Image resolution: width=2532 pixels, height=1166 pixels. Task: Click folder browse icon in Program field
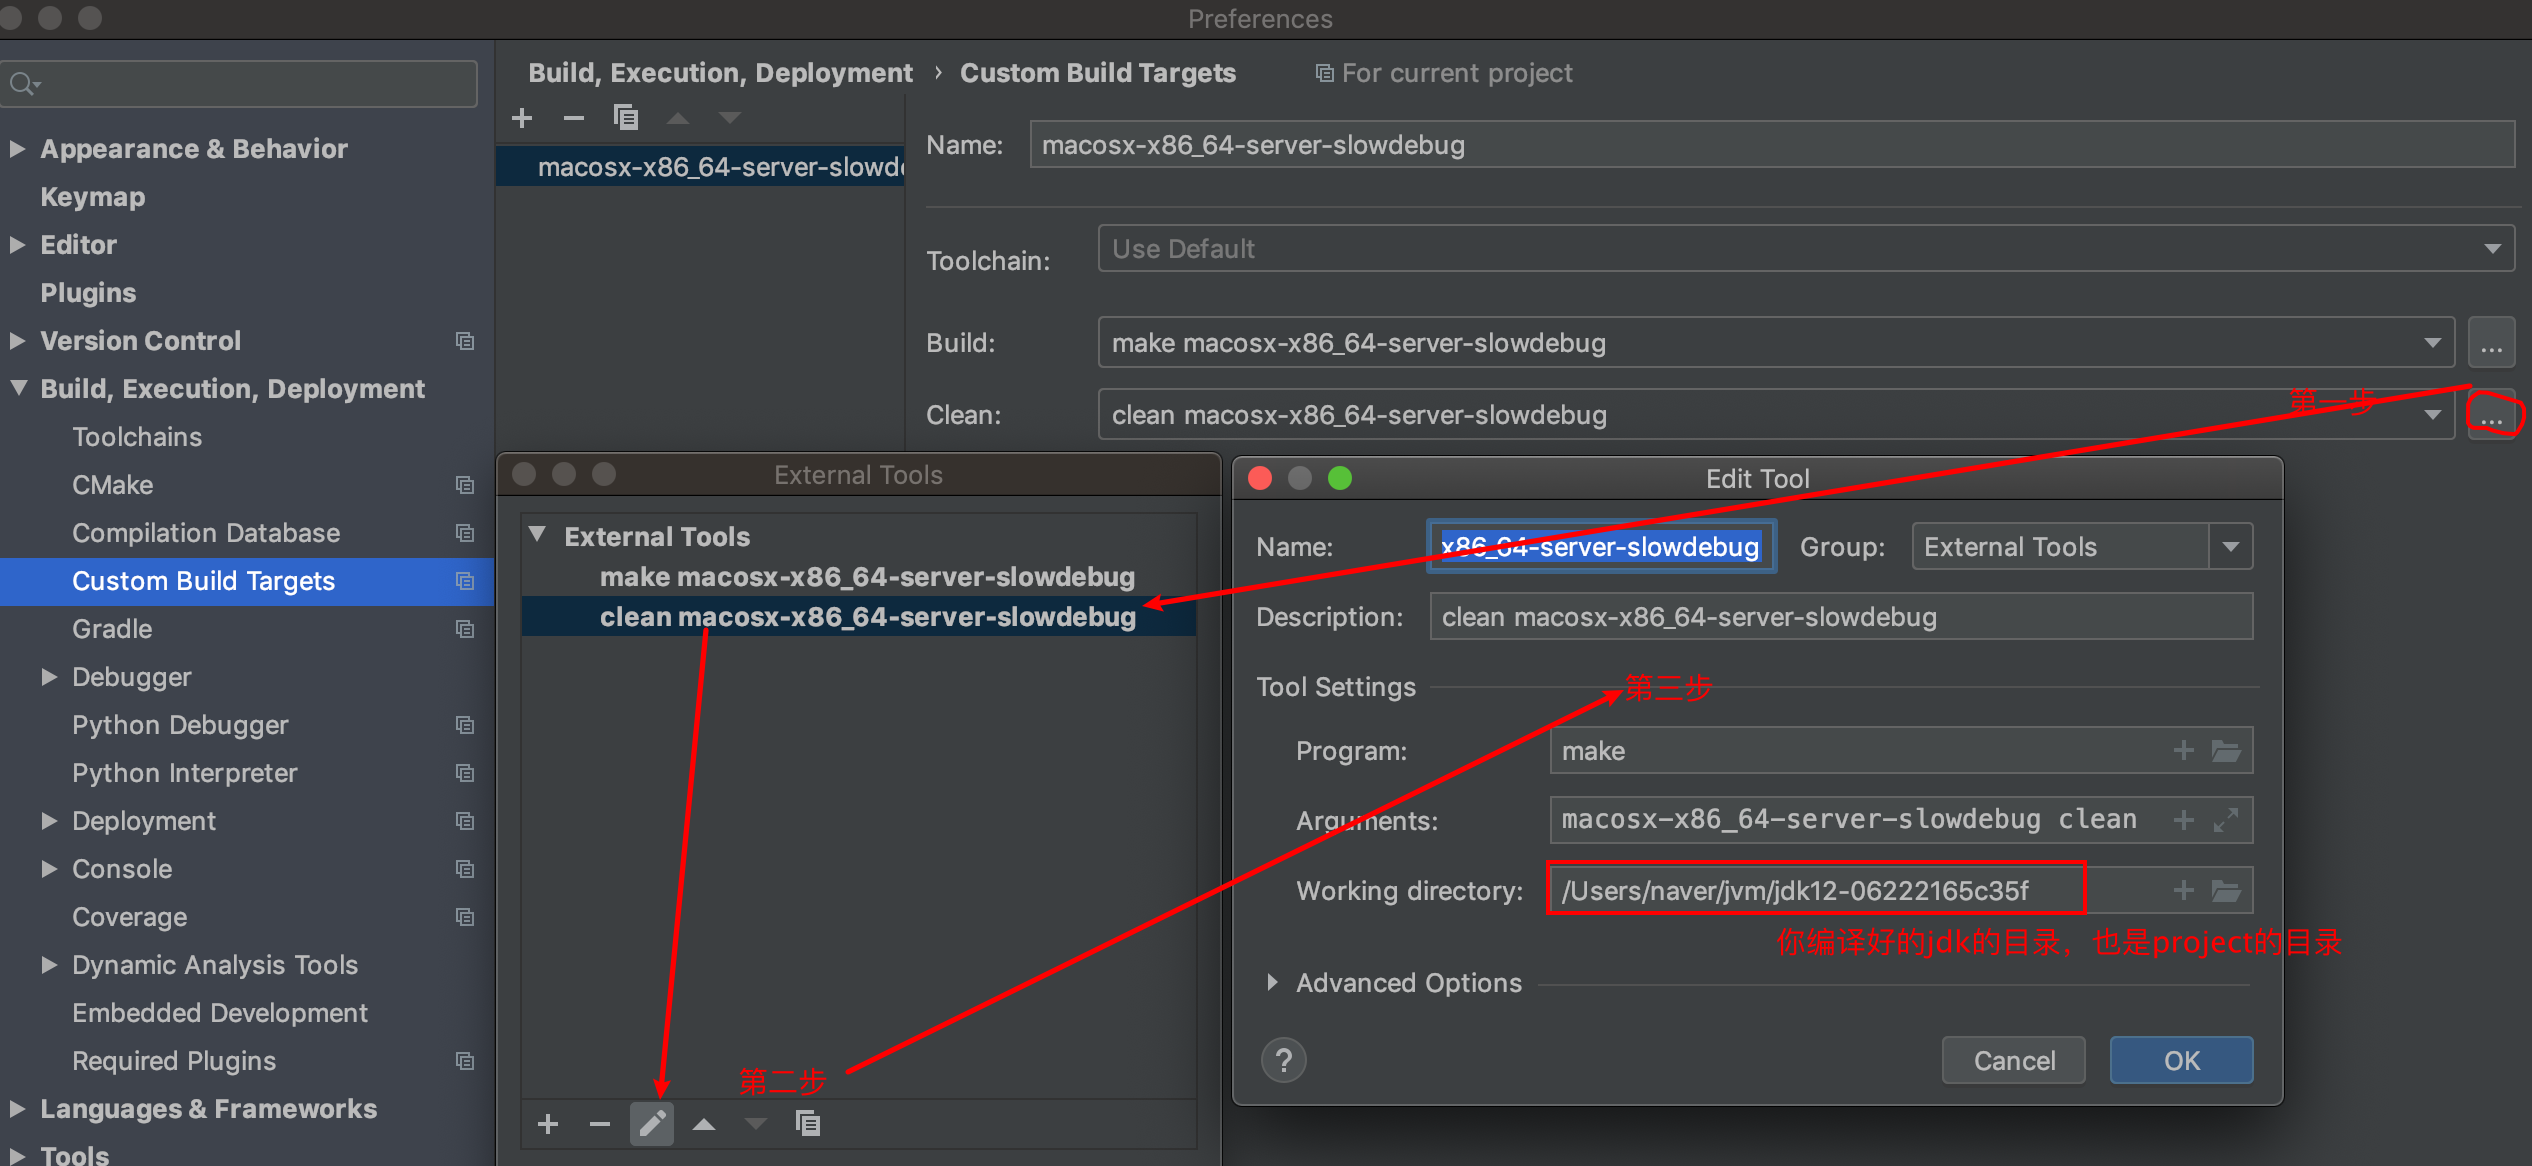2226,751
